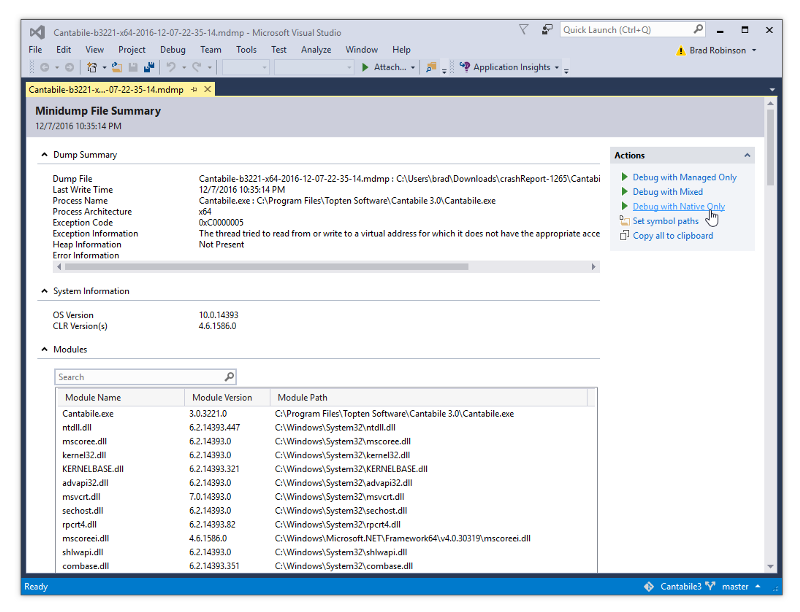
Task: Click the Open File folder icon
Action: [x=117, y=67]
